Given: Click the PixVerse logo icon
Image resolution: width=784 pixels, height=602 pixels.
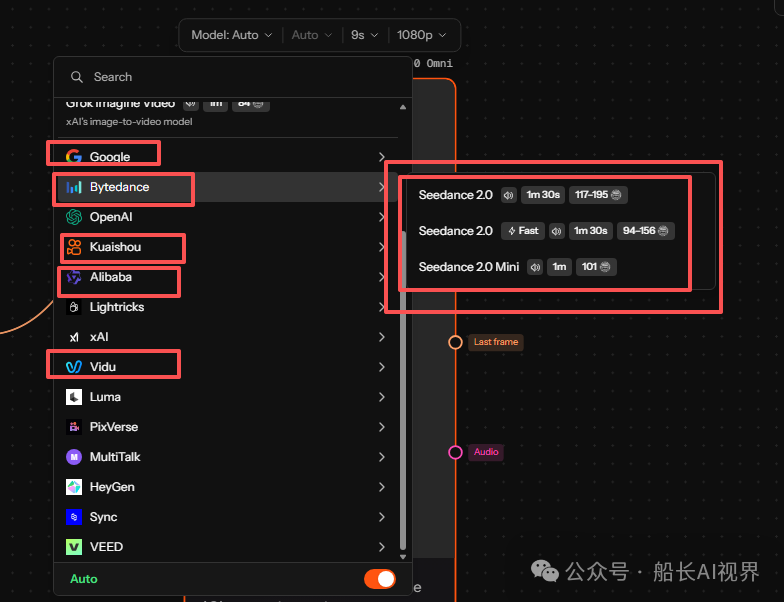Looking at the screenshot, I should click(74, 427).
